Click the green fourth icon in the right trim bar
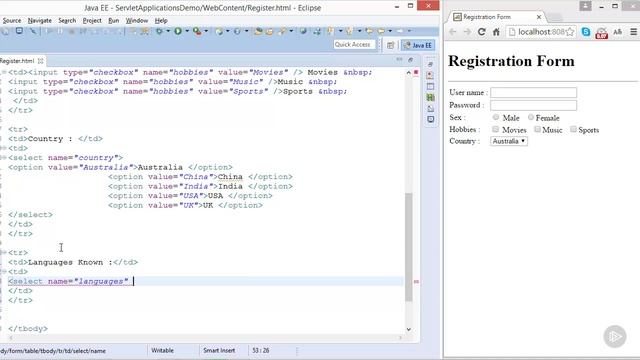 (x=430, y=97)
